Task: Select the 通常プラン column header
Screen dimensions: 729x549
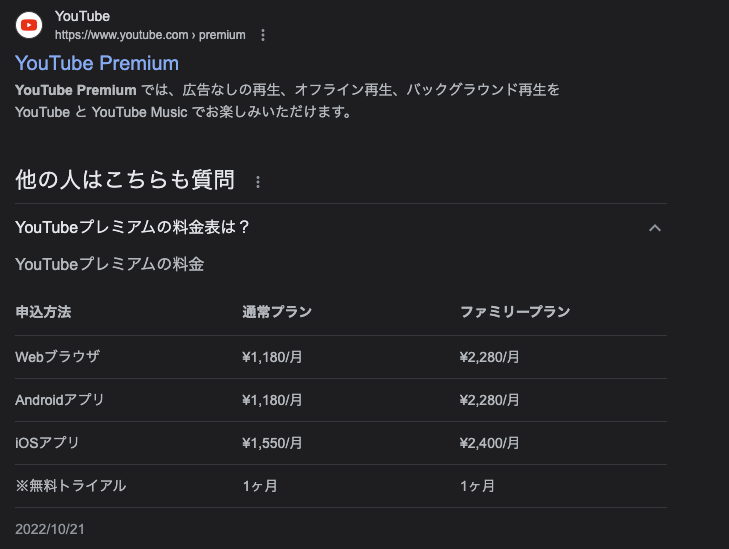Action: point(277,311)
